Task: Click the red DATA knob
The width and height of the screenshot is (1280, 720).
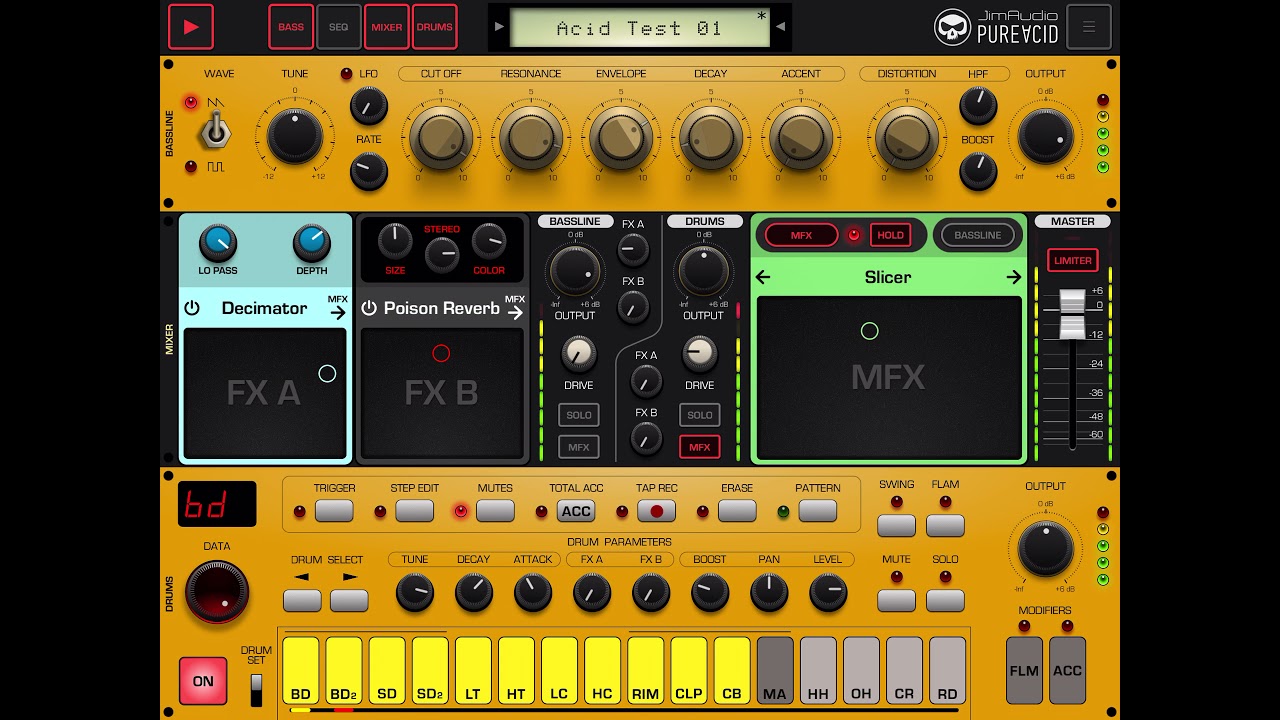Action: (217, 592)
